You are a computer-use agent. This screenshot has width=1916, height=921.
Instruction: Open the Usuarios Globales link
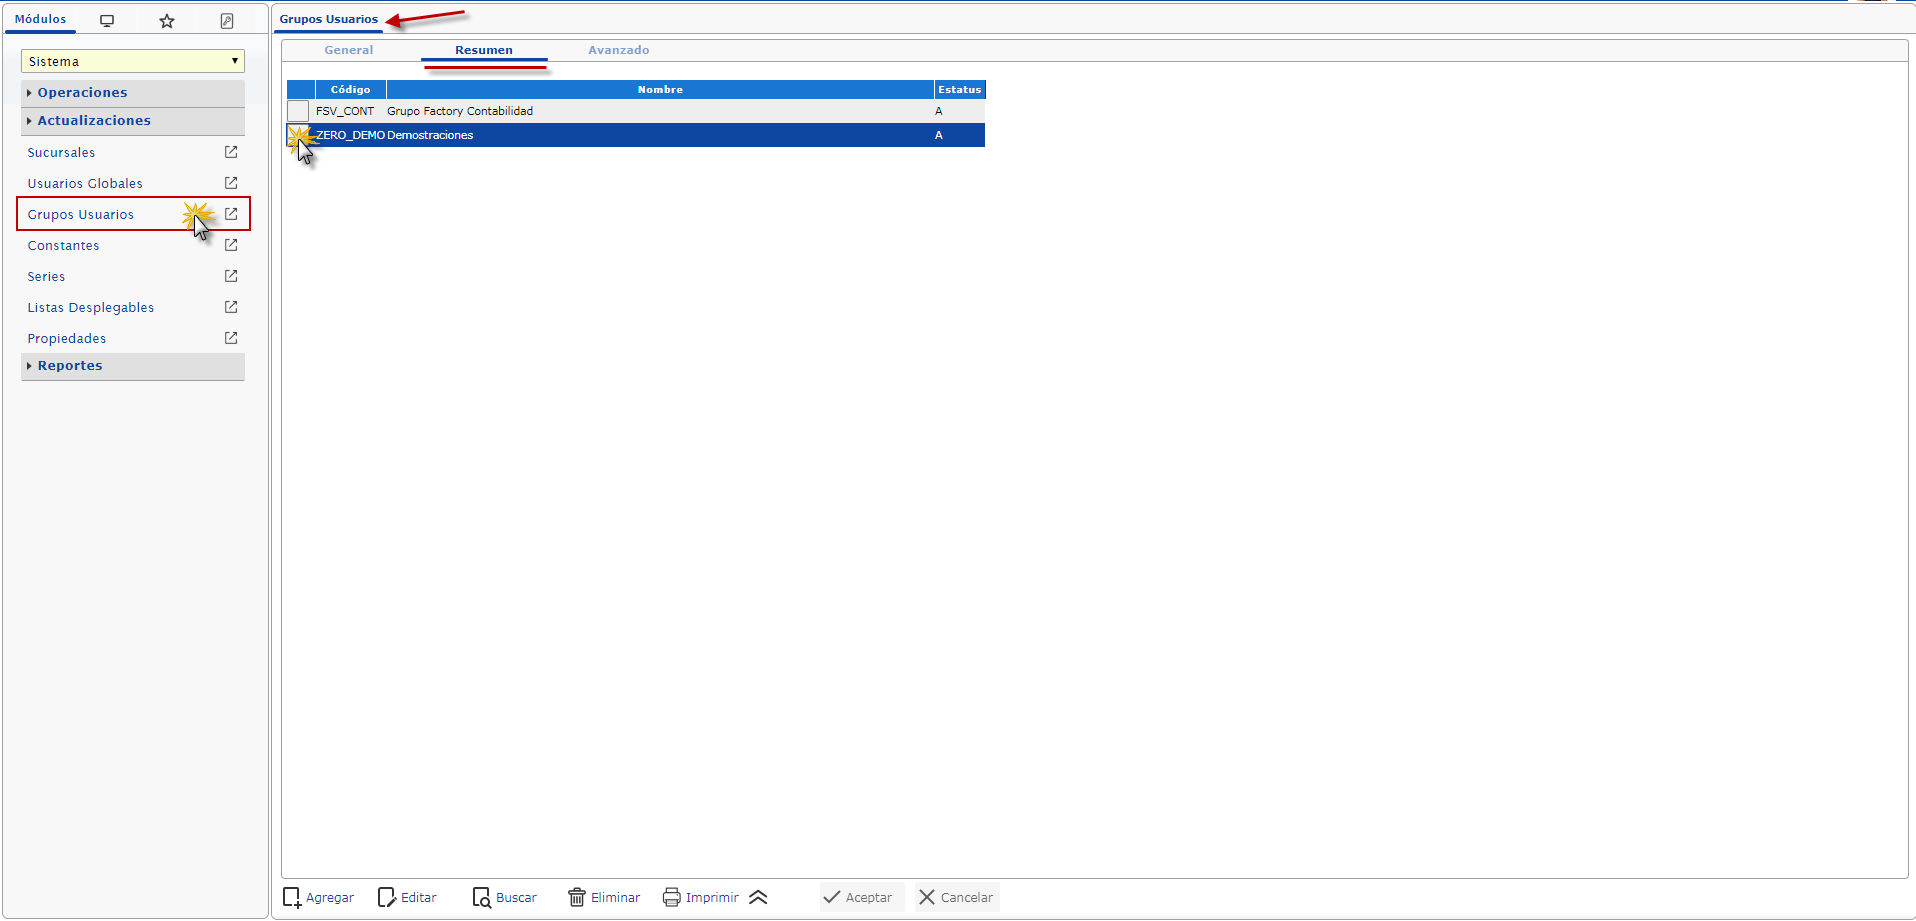(85, 184)
